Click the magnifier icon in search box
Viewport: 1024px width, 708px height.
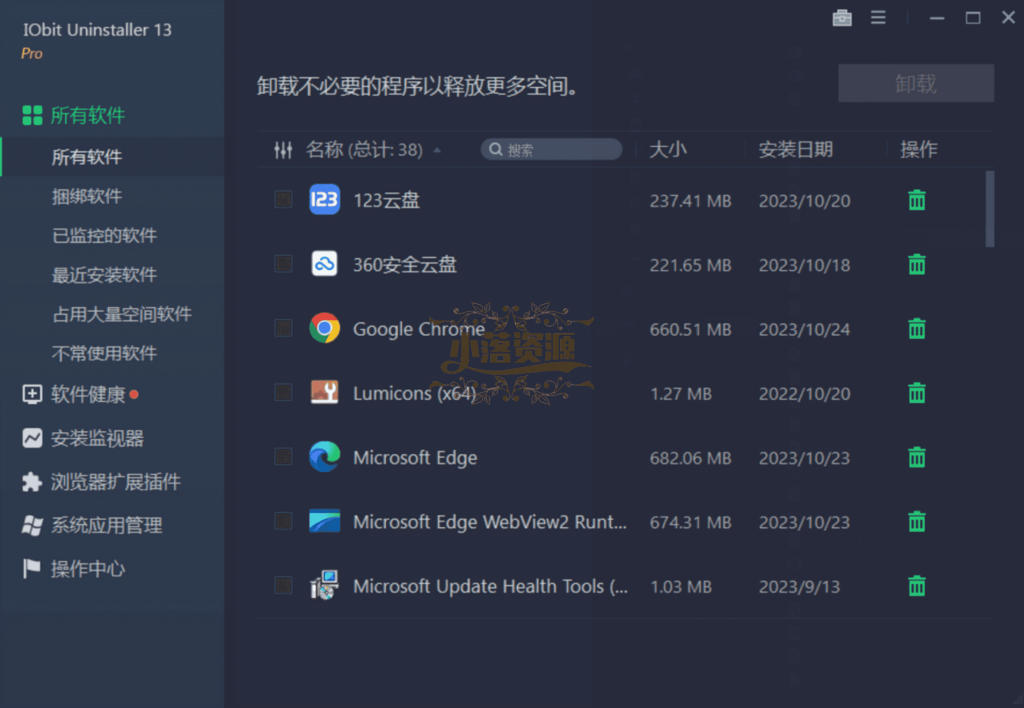coord(496,150)
